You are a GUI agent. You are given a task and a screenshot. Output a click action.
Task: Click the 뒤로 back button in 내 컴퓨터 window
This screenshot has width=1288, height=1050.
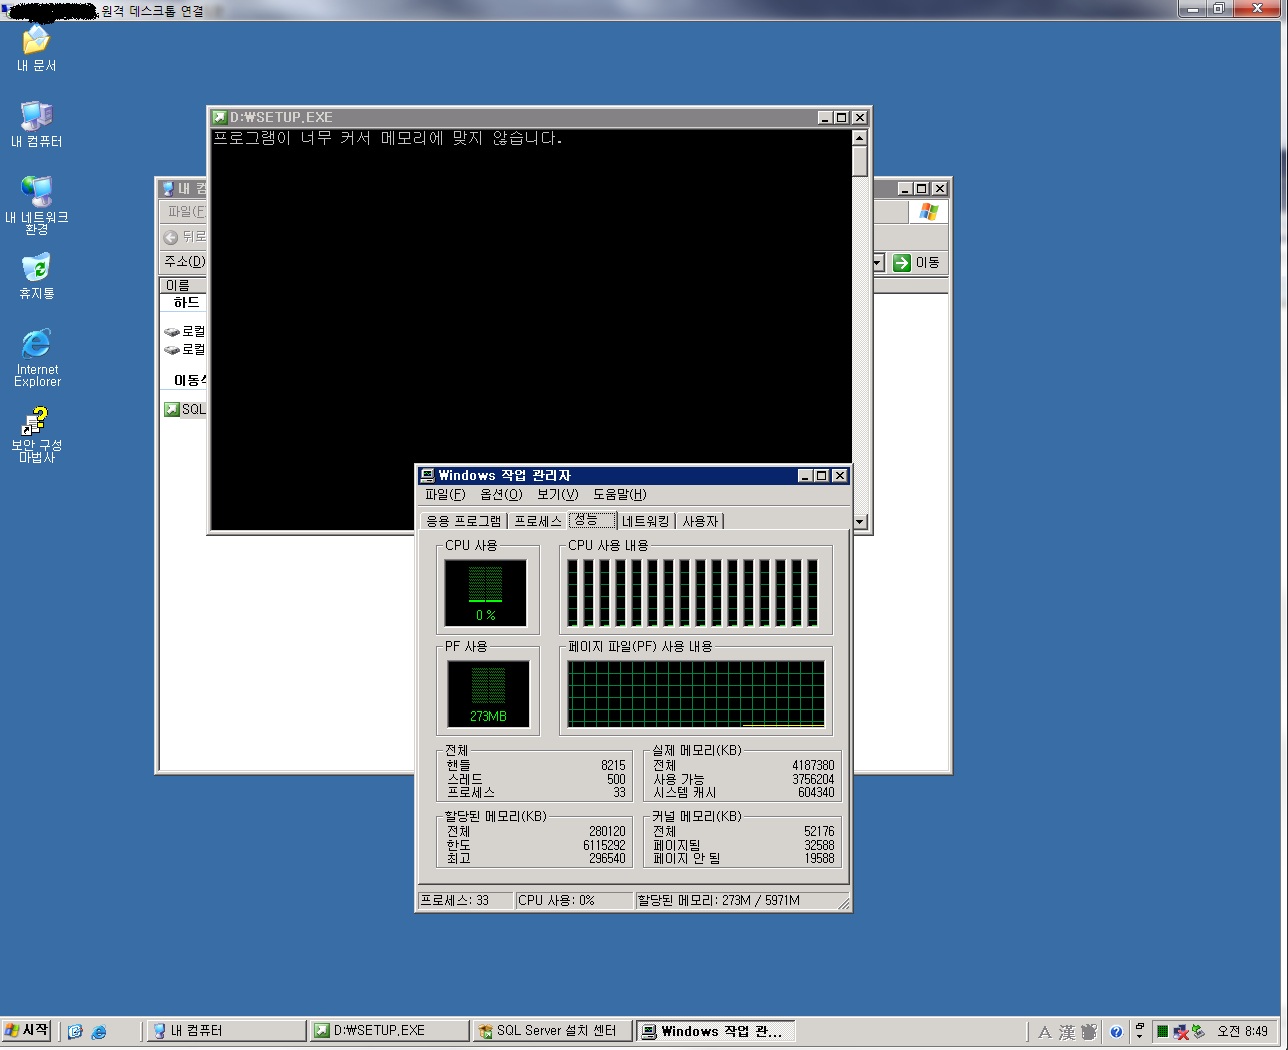[185, 237]
